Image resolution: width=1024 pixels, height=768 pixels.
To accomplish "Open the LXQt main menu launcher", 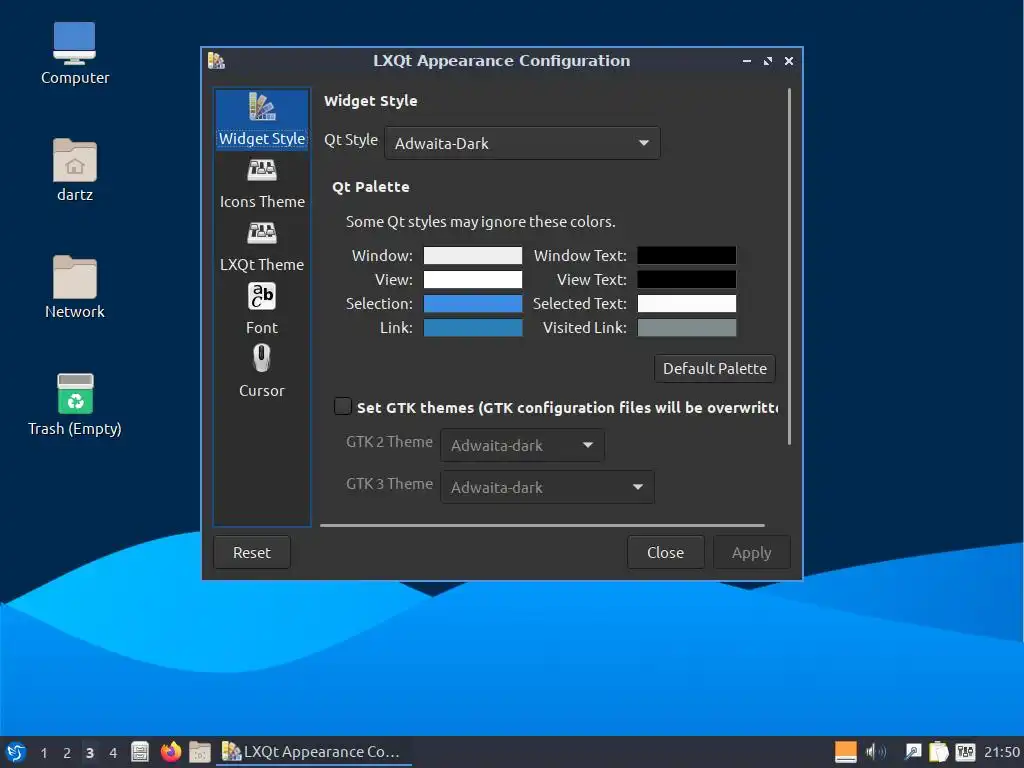I will (x=16, y=752).
